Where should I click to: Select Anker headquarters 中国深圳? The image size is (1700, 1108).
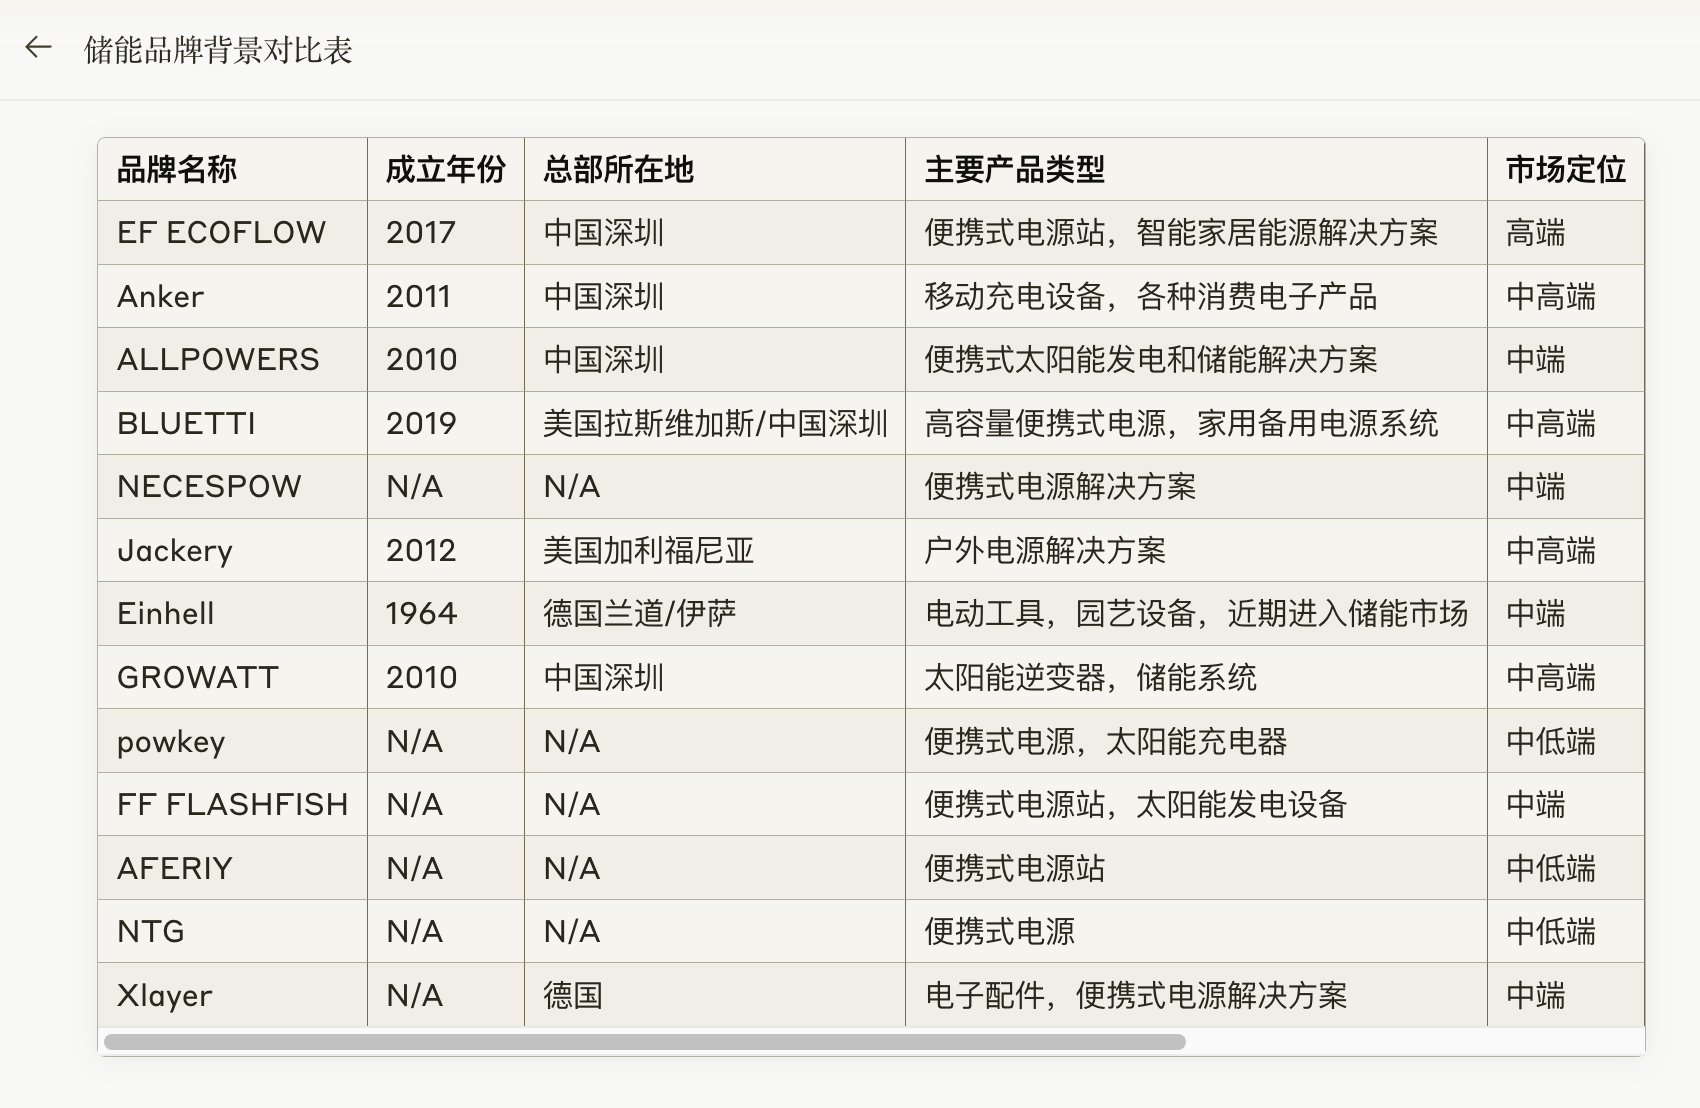pyautogui.click(x=715, y=296)
